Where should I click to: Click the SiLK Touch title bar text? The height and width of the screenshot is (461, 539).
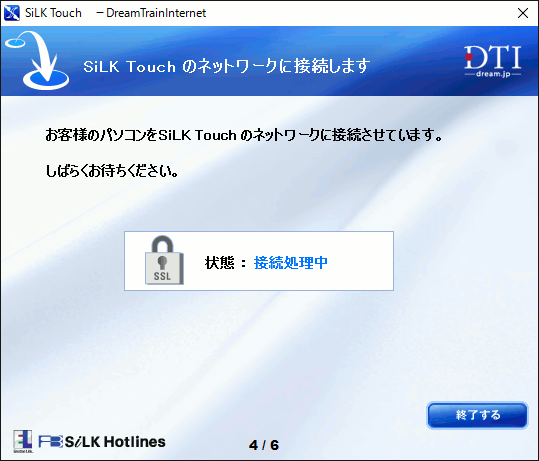click(x=53, y=13)
